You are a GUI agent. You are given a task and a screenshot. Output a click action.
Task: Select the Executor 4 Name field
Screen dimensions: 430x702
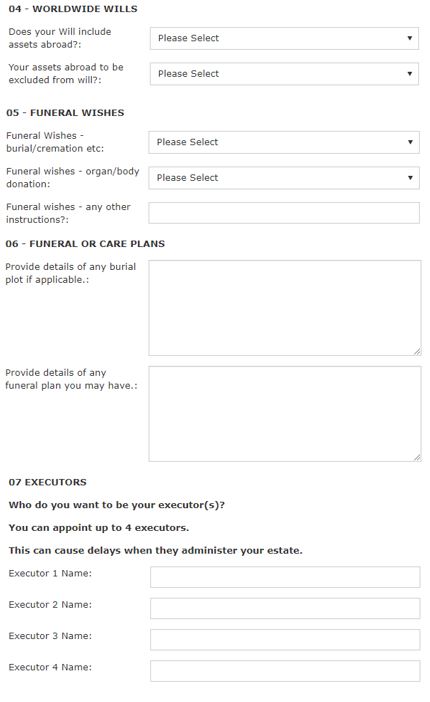click(x=285, y=671)
